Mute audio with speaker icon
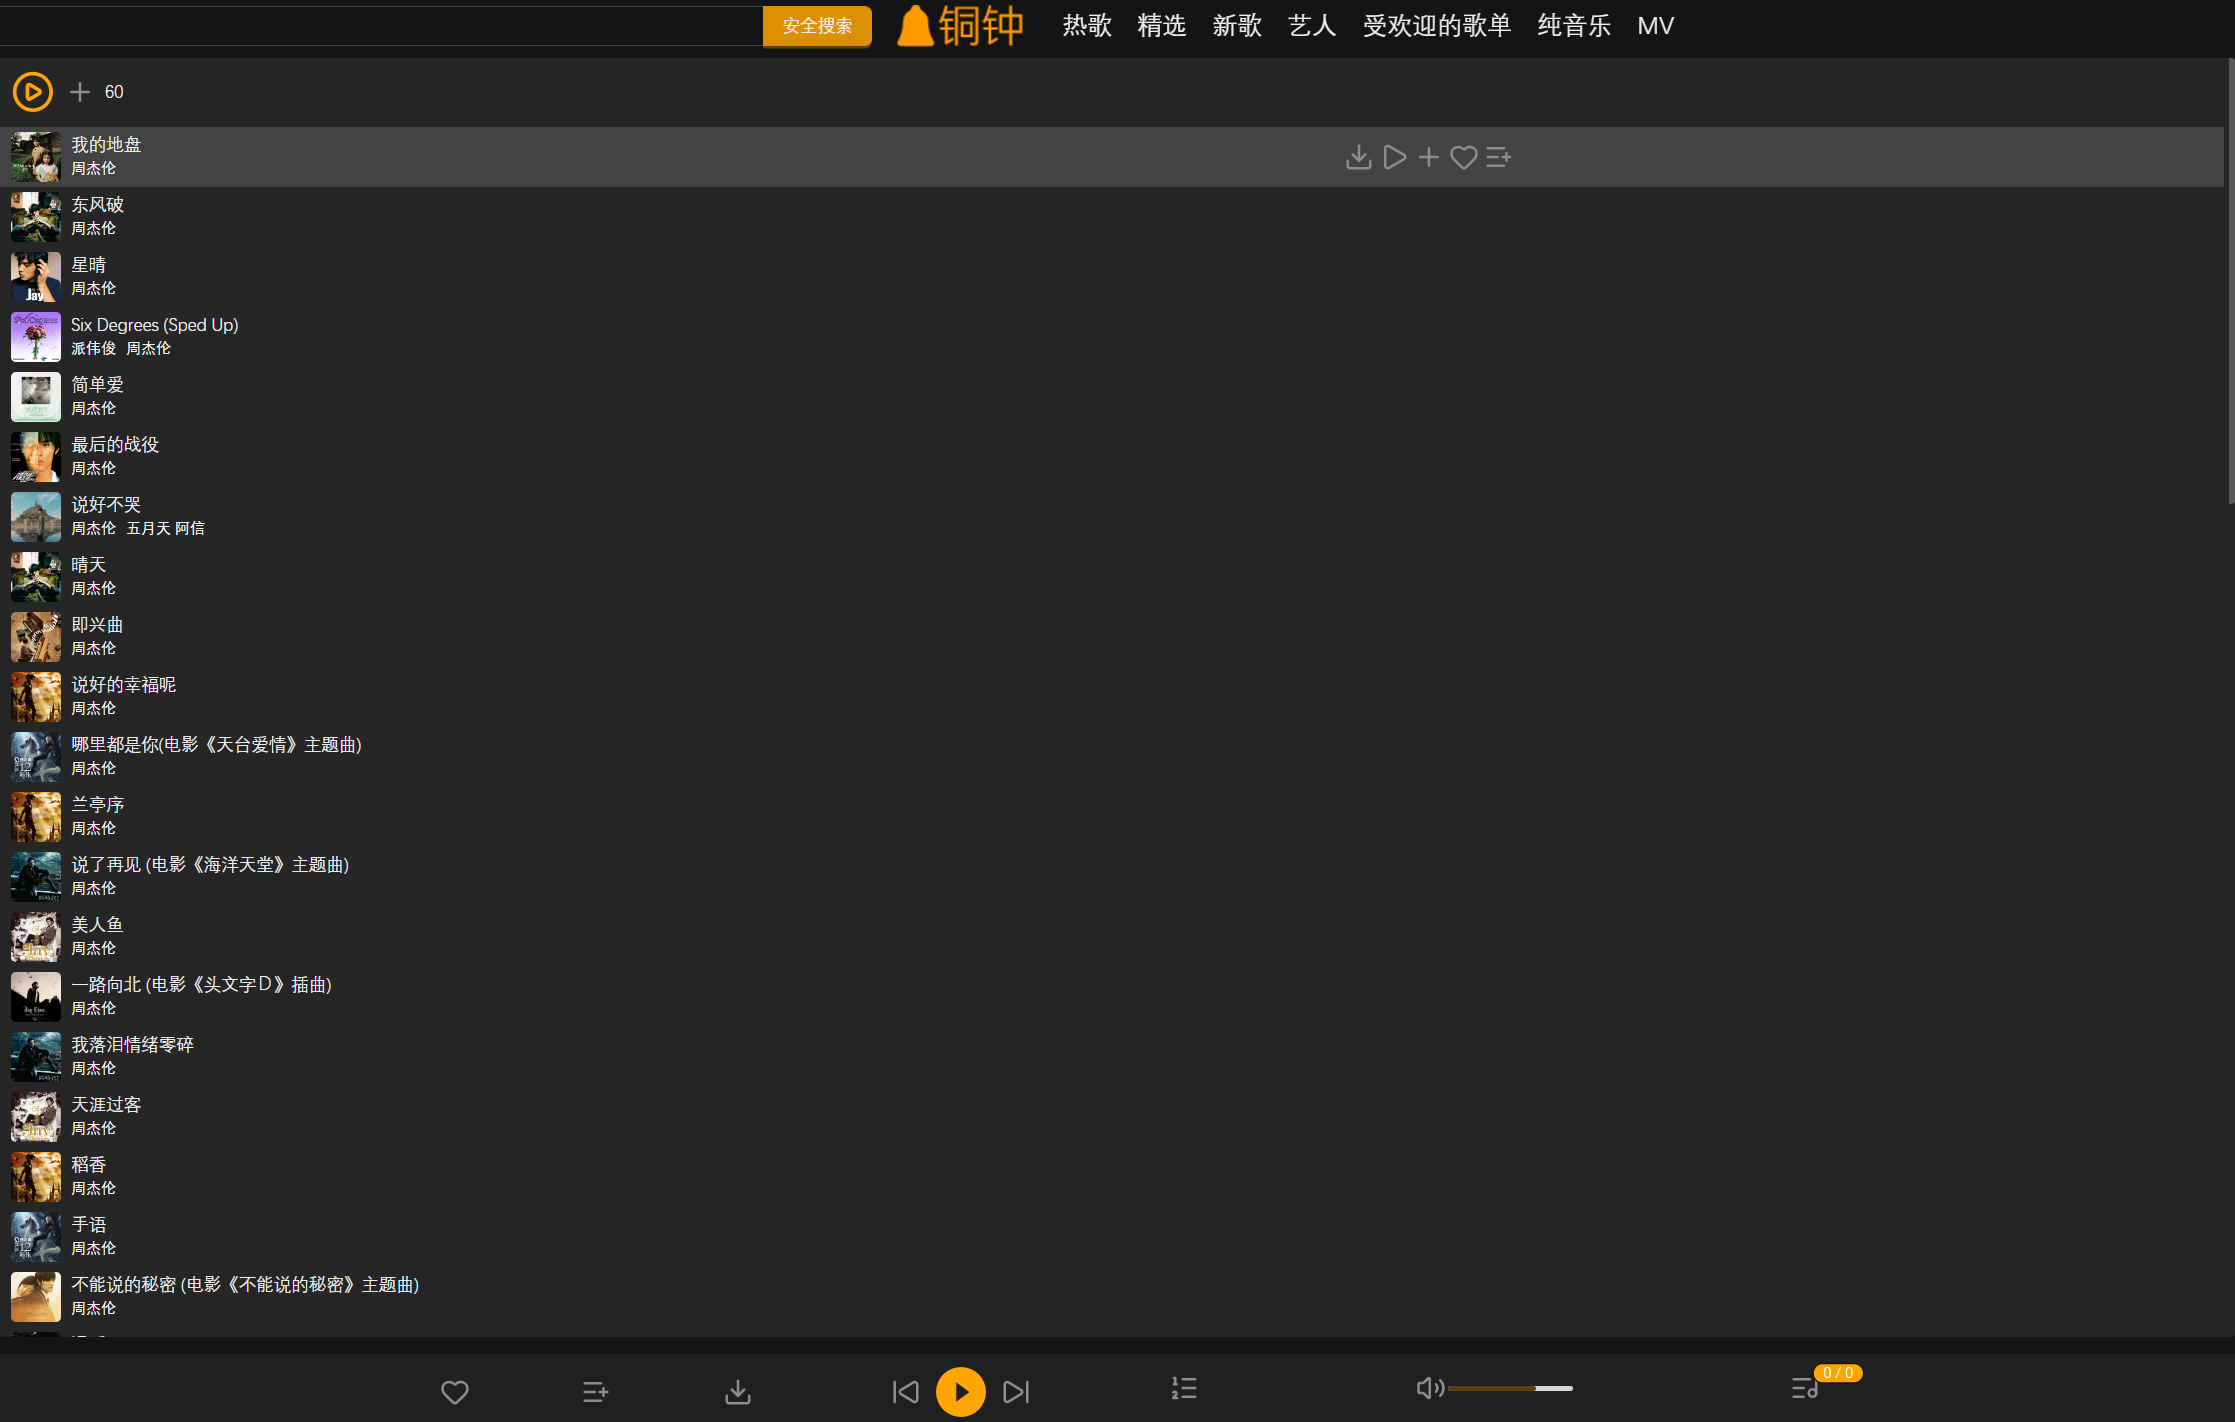The width and height of the screenshot is (2235, 1422). click(x=1429, y=1388)
